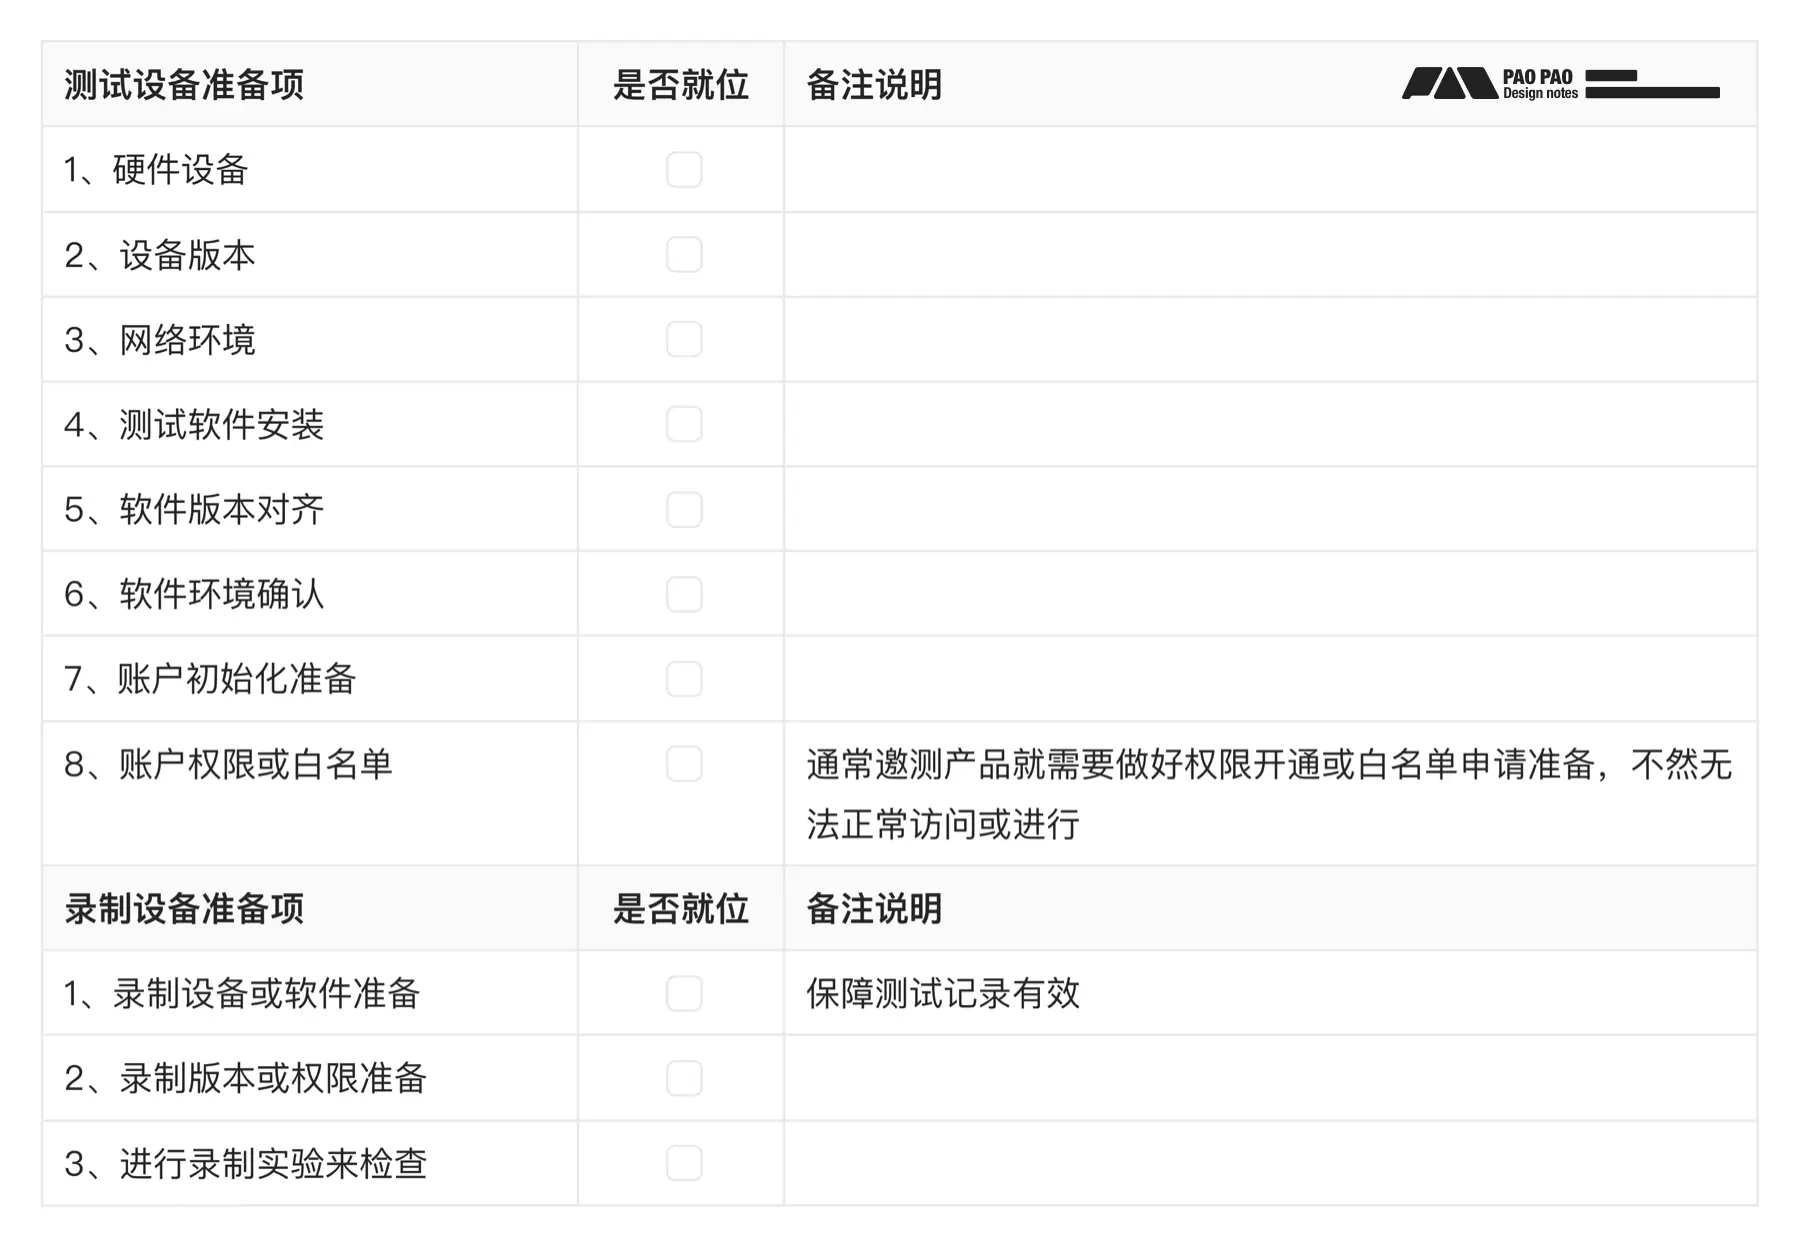Check the 硬件设备 readiness checkbox

[684, 170]
